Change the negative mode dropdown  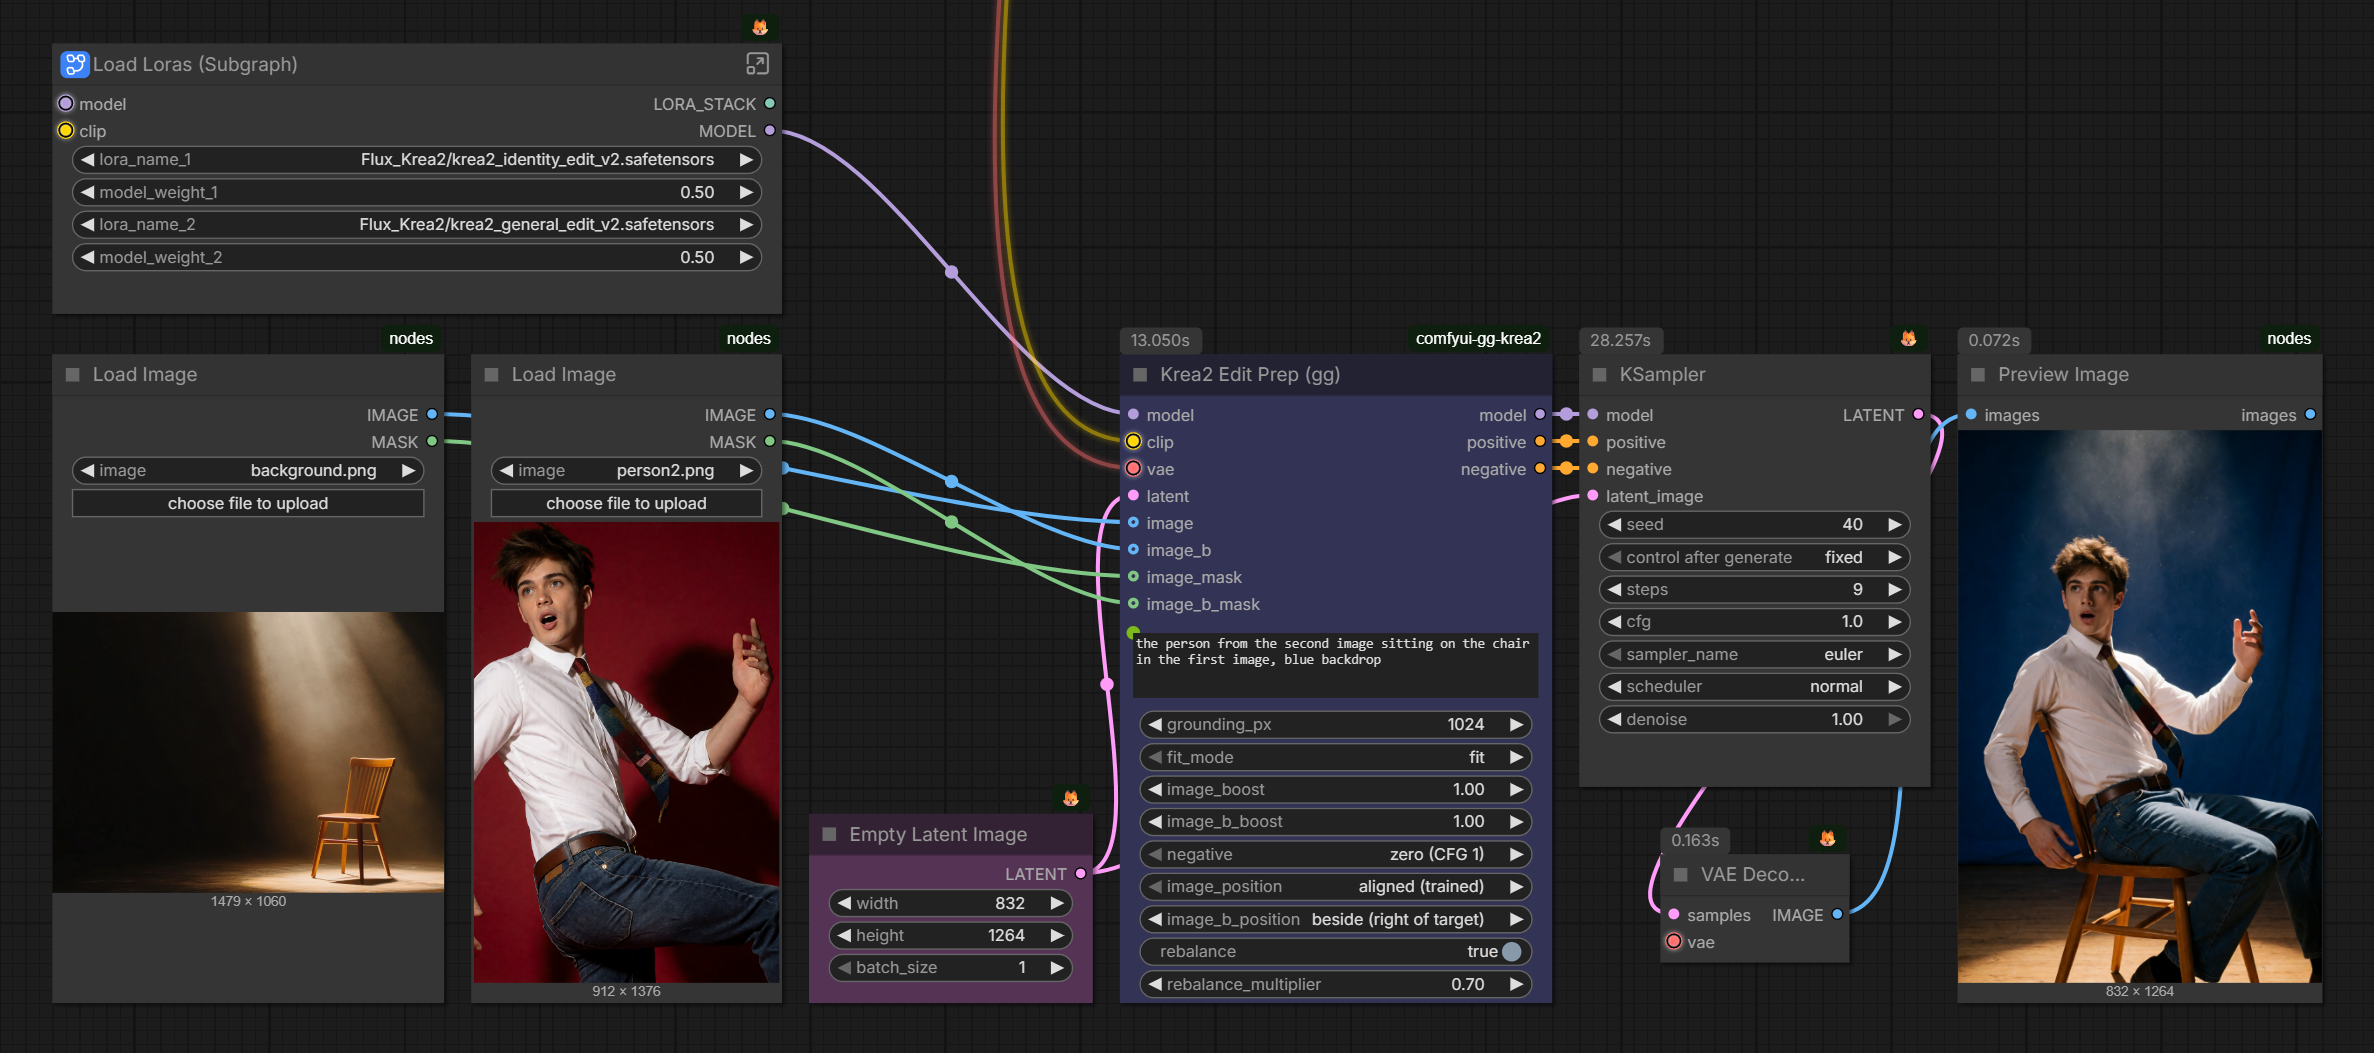[x=1336, y=855]
